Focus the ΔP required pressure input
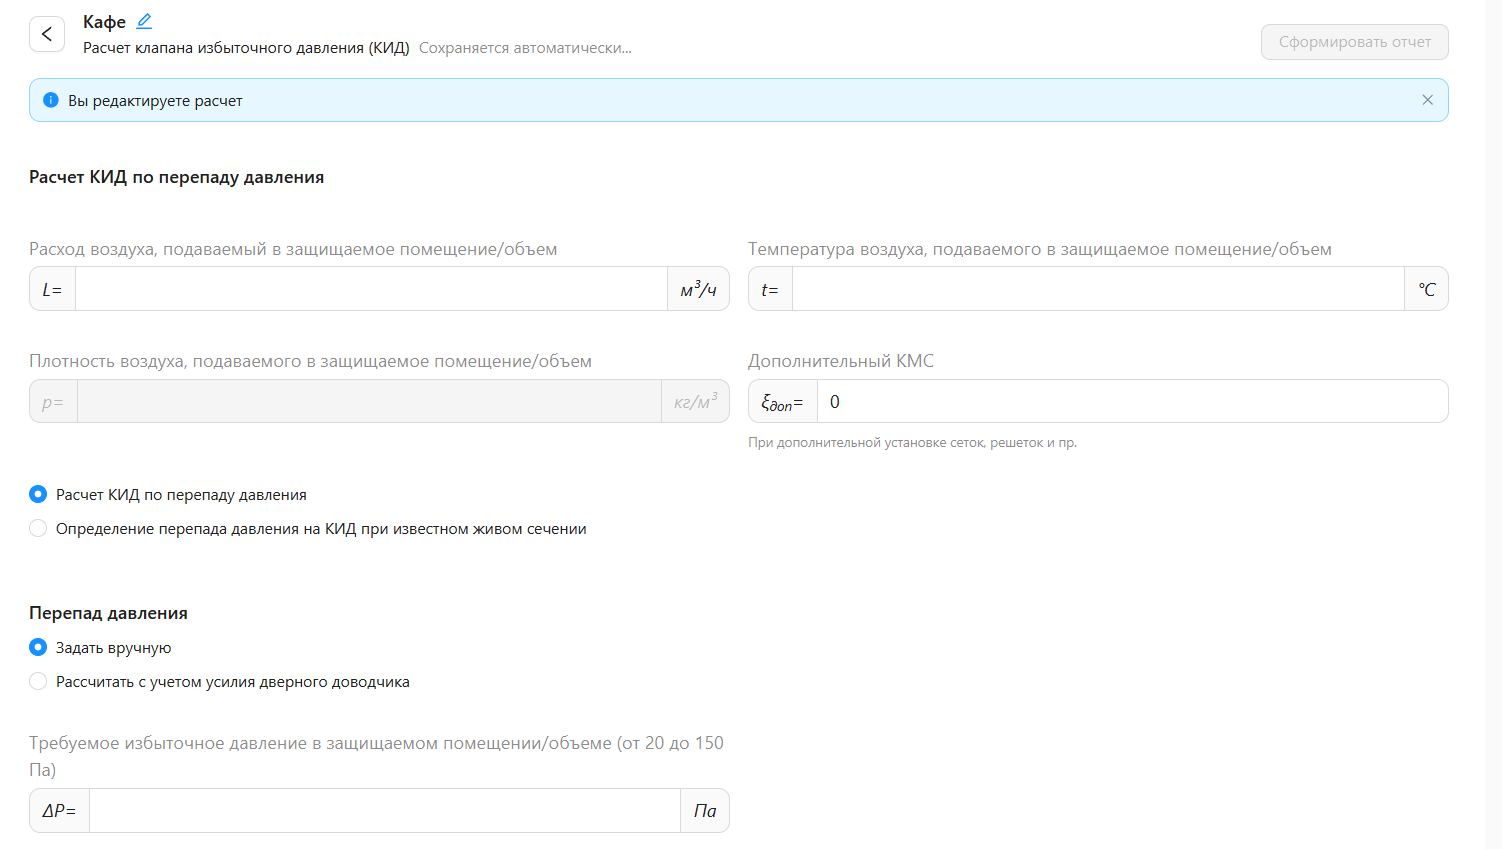 [x=384, y=810]
